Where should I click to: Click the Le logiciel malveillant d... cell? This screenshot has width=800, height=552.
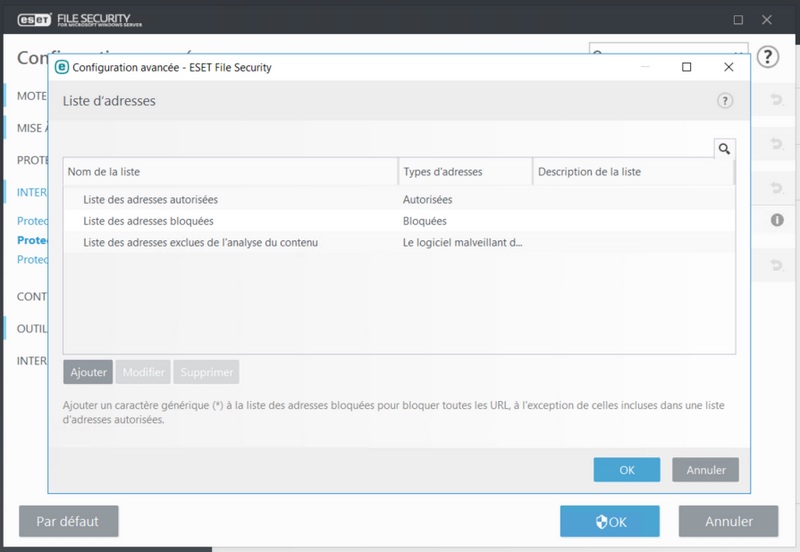[x=462, y=242]
